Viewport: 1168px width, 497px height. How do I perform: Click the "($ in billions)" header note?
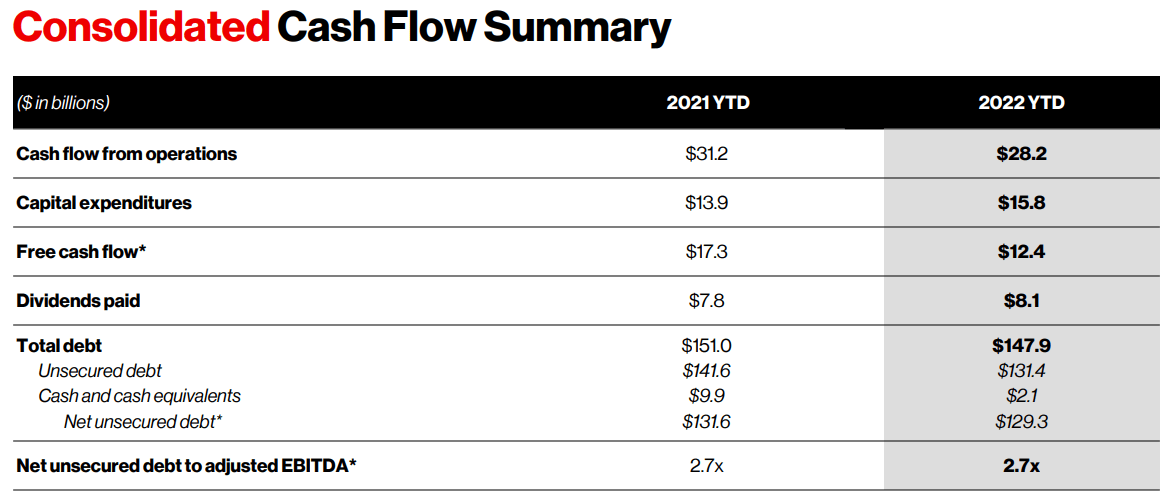tap(63, 103)
